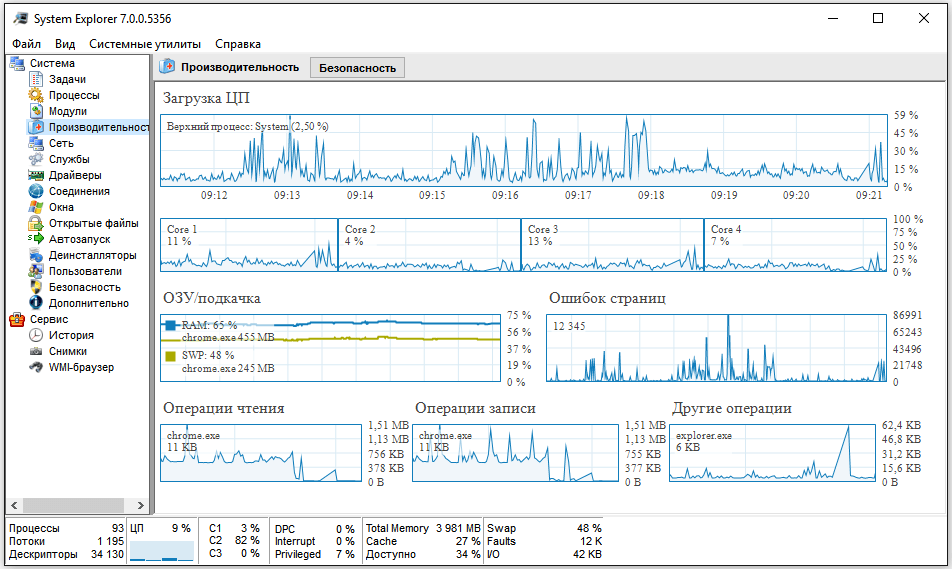952x569 pixels.
Task: Open the Файл menu
Action: click(x=27, y=44)
